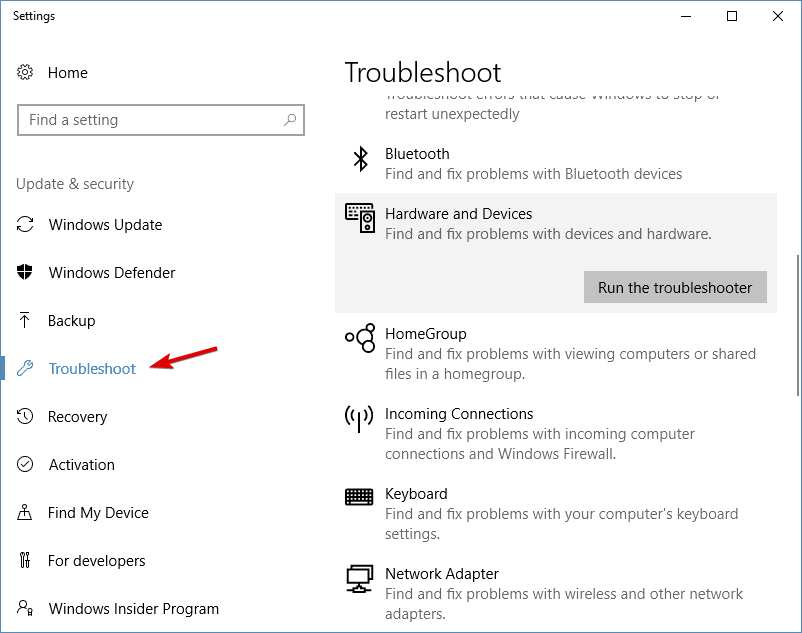Click Run the troubleshooter button
The image size is (802, 633).
click(x=675, y=287)
